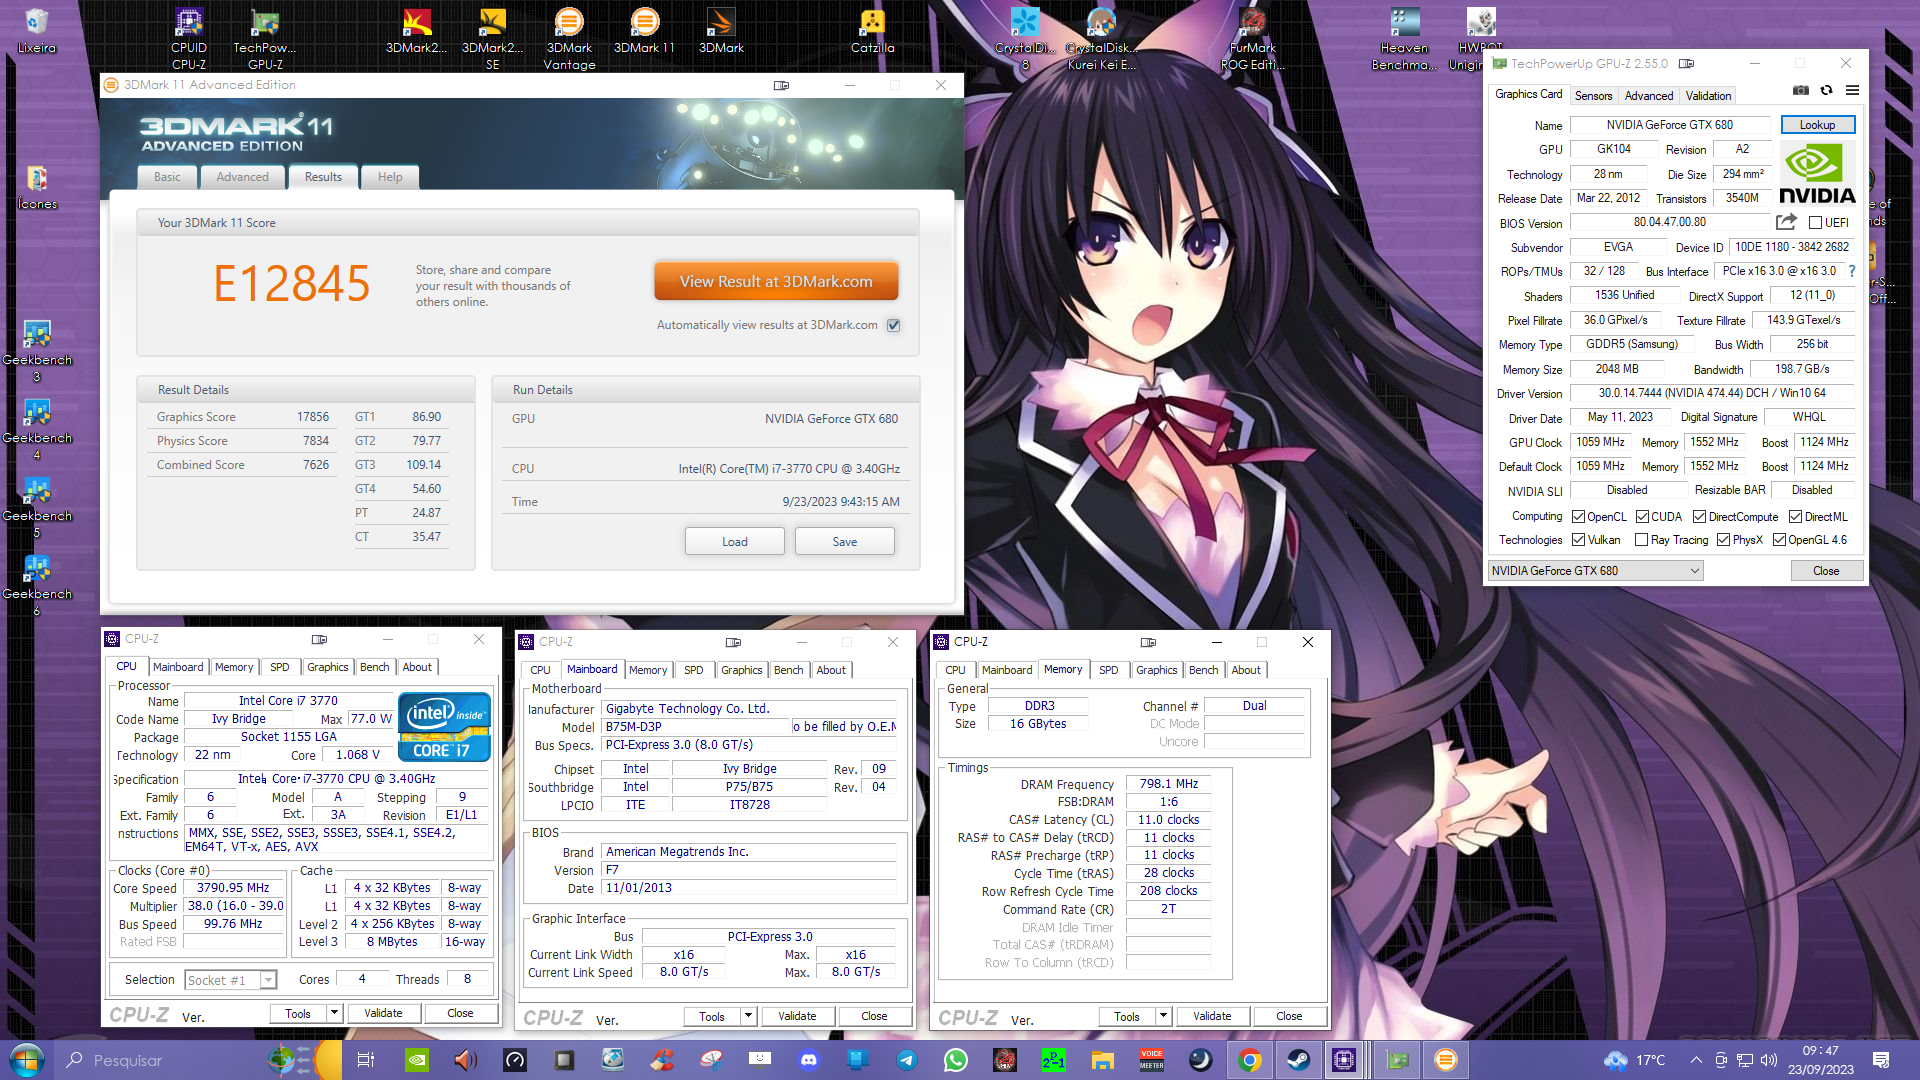
Task: Click the BIOS export share icon
Action: pos(1786,222)
